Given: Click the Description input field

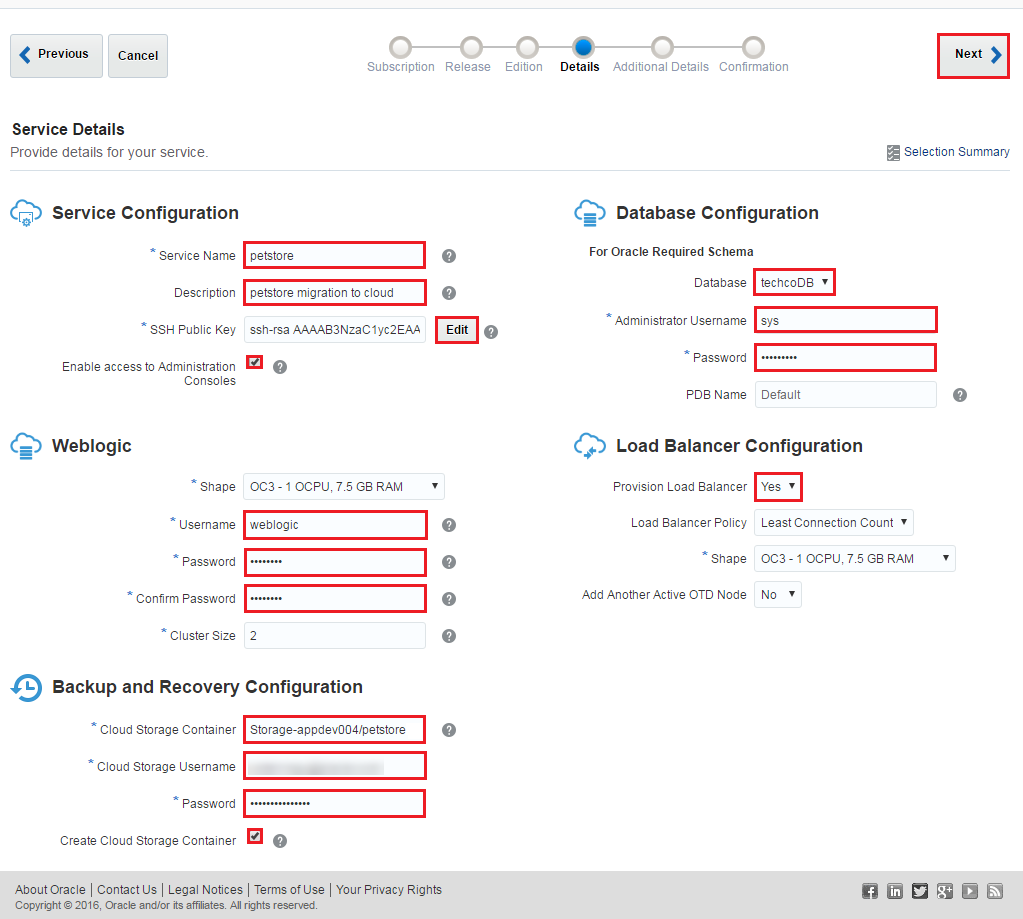Looking at the screenshot, I should coord(335,292).
